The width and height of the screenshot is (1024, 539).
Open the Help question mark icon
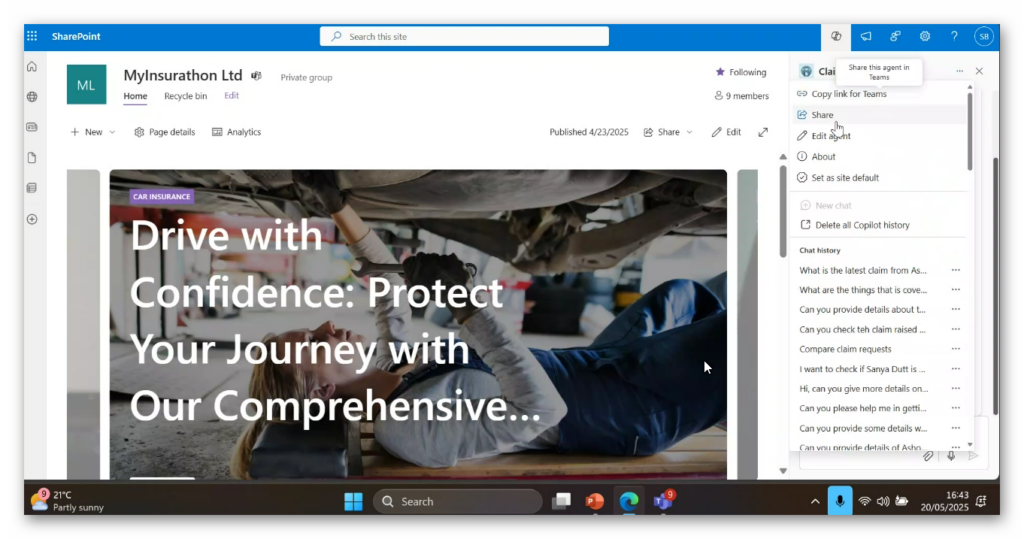tap(954, 37)
